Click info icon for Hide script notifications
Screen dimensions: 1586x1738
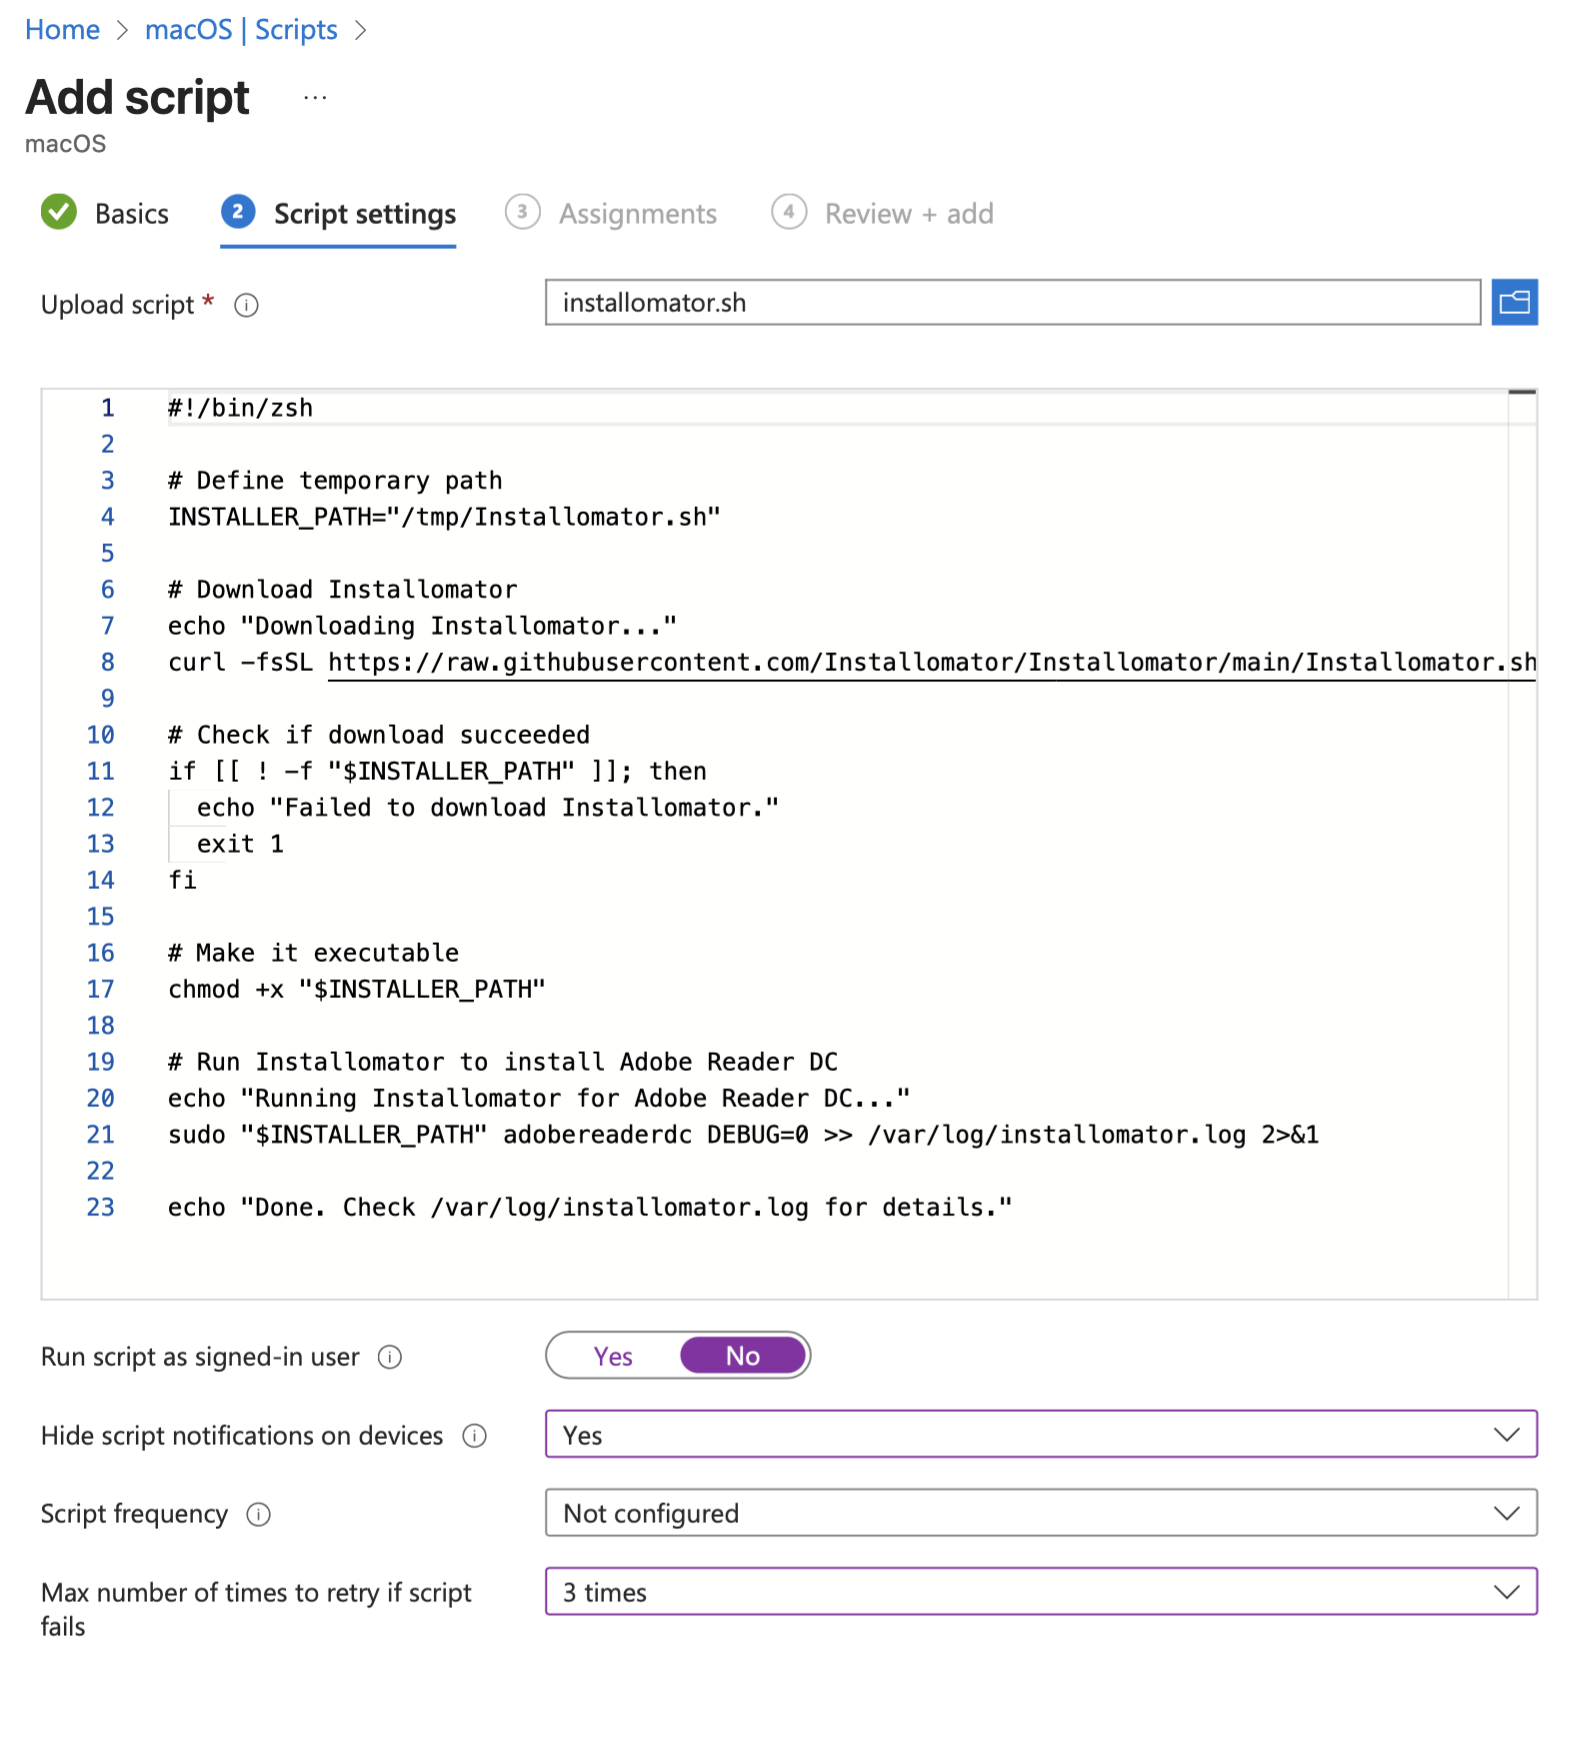click(474, 1436)
